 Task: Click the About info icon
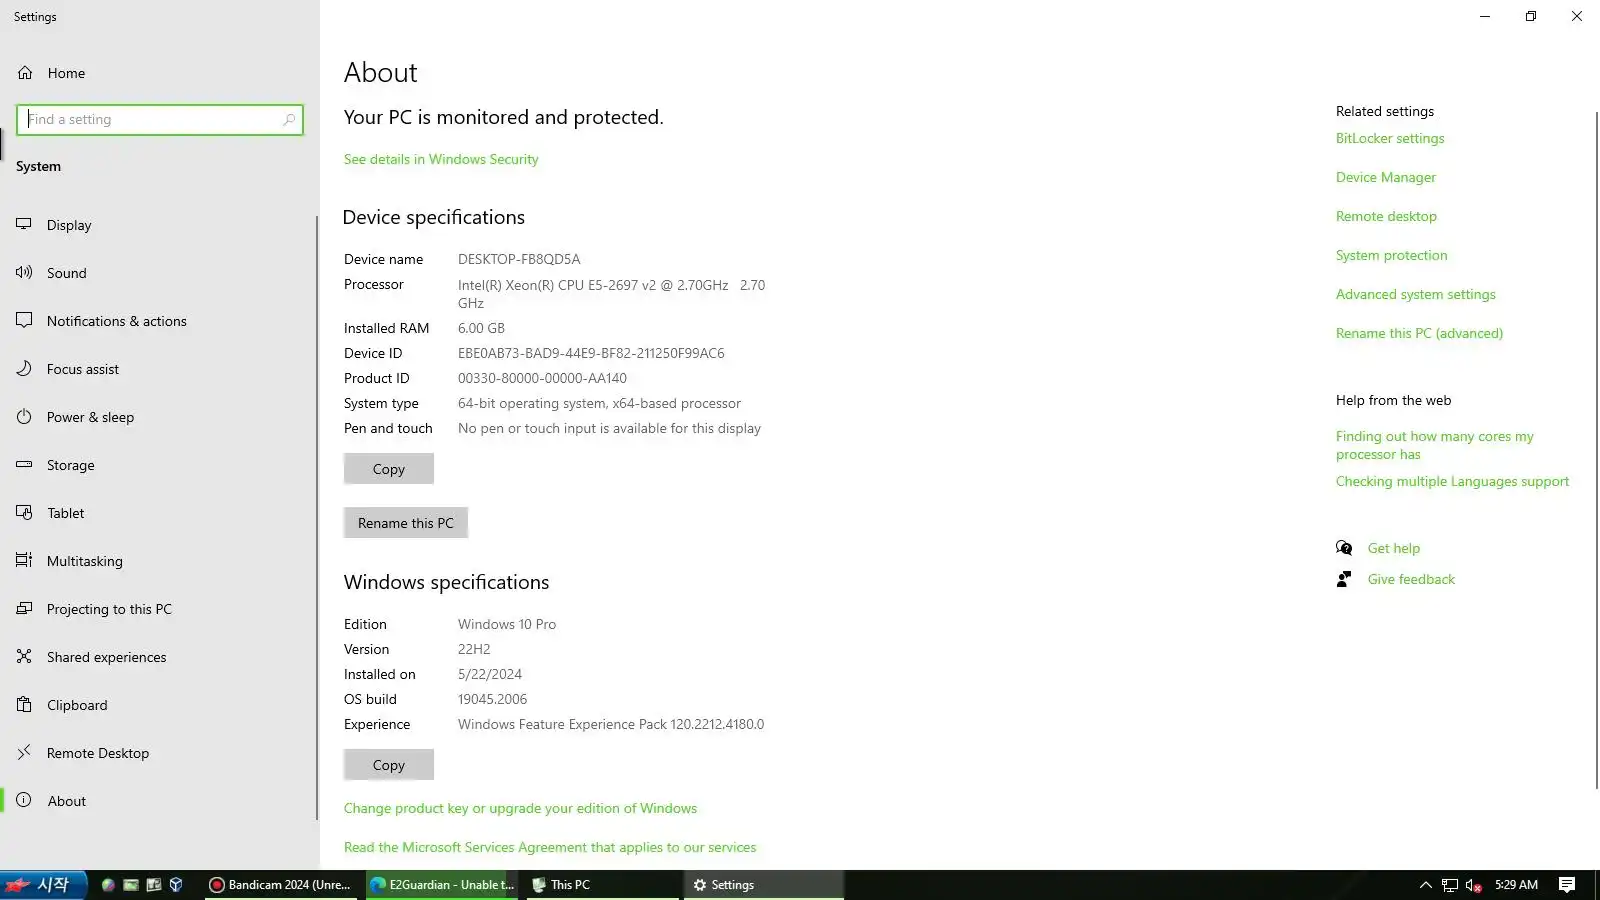tap(24, 801)
